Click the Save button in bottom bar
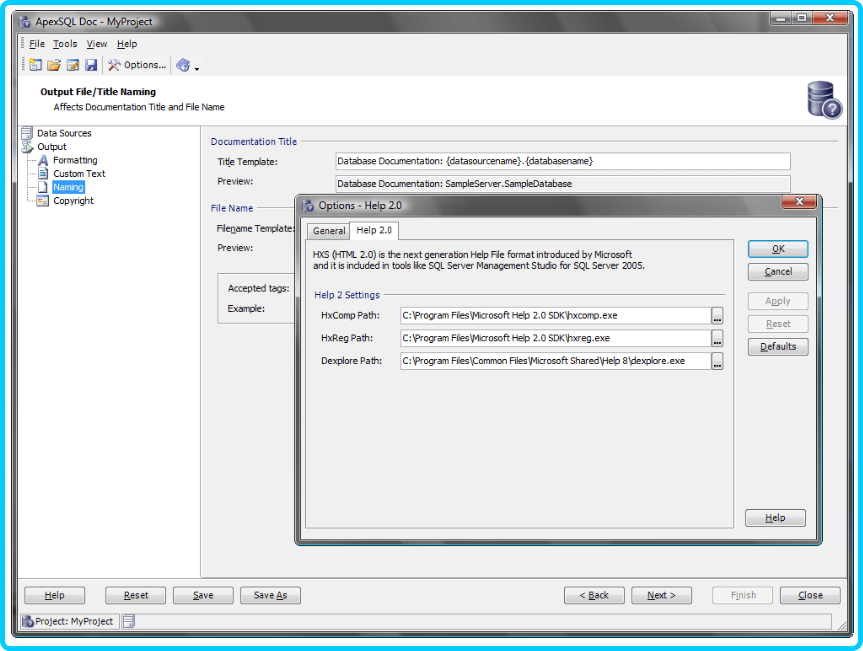Viewport: 863px width, 651px height. click(x=203, y=595)
